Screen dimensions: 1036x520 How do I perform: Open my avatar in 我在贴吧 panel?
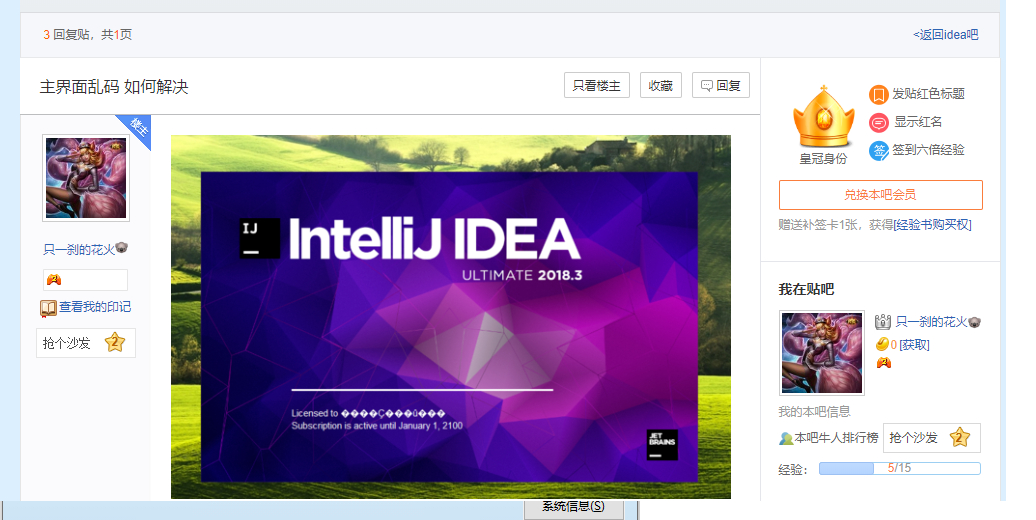pyautogui.click(x=822, y=353)
